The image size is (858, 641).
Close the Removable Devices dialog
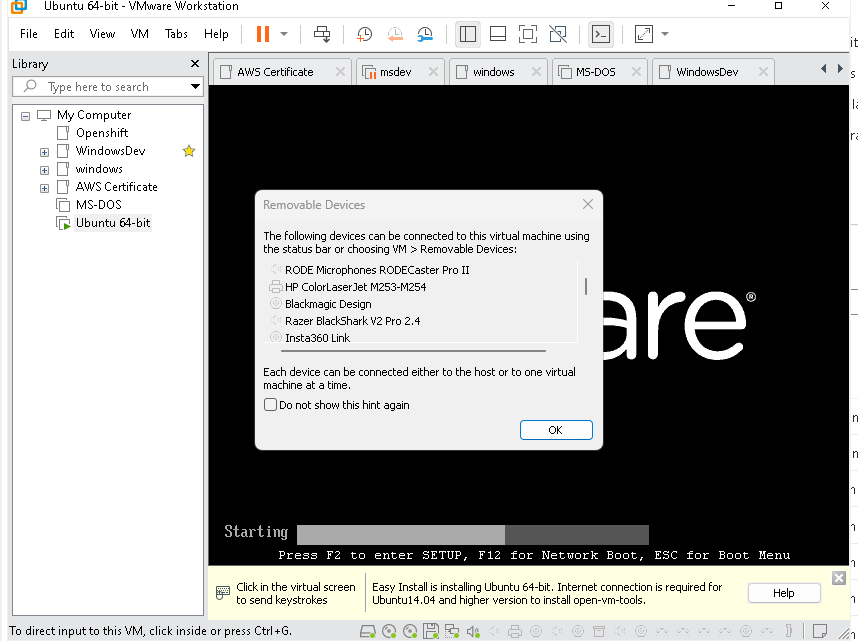[x=588, y=204]
